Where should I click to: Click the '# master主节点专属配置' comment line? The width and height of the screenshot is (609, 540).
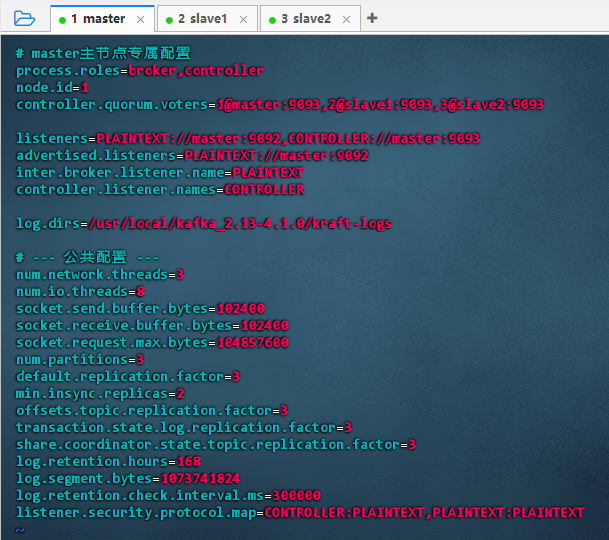(103, 53)
